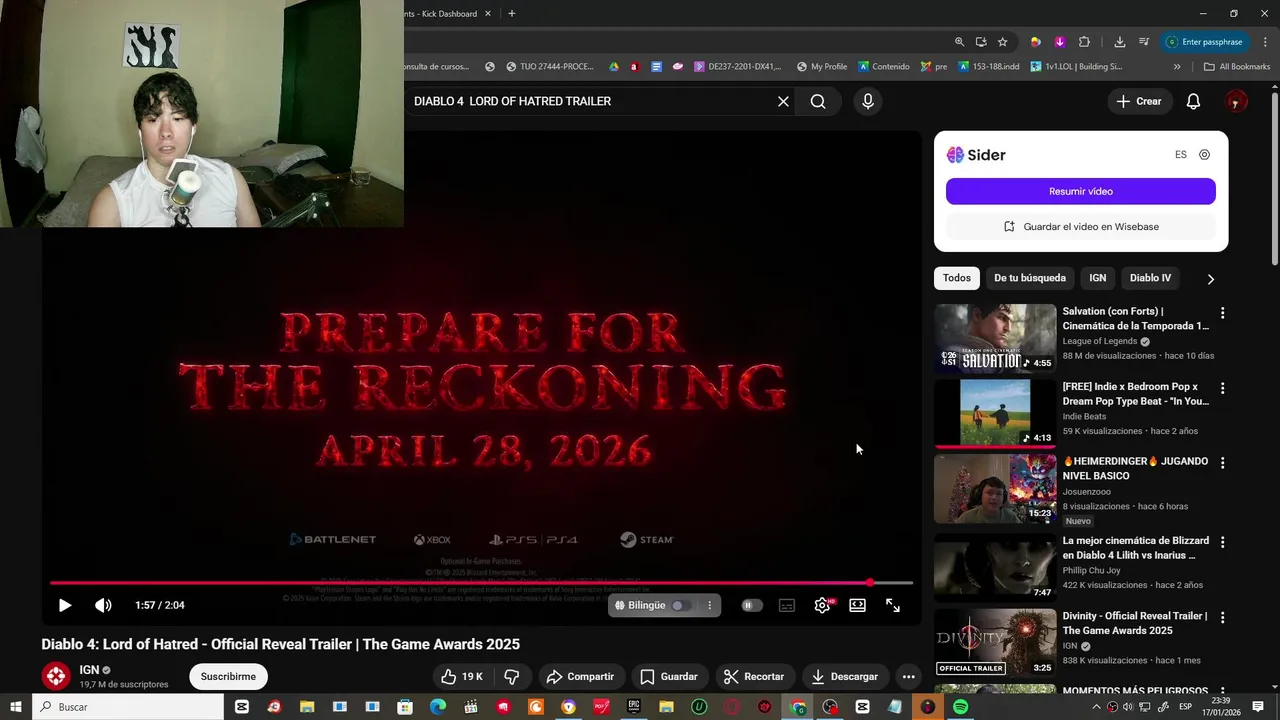Click the Buscar taskbar search box
Image resolution: width=1280 pixels, height=720 pixels.
coord(127,707)
